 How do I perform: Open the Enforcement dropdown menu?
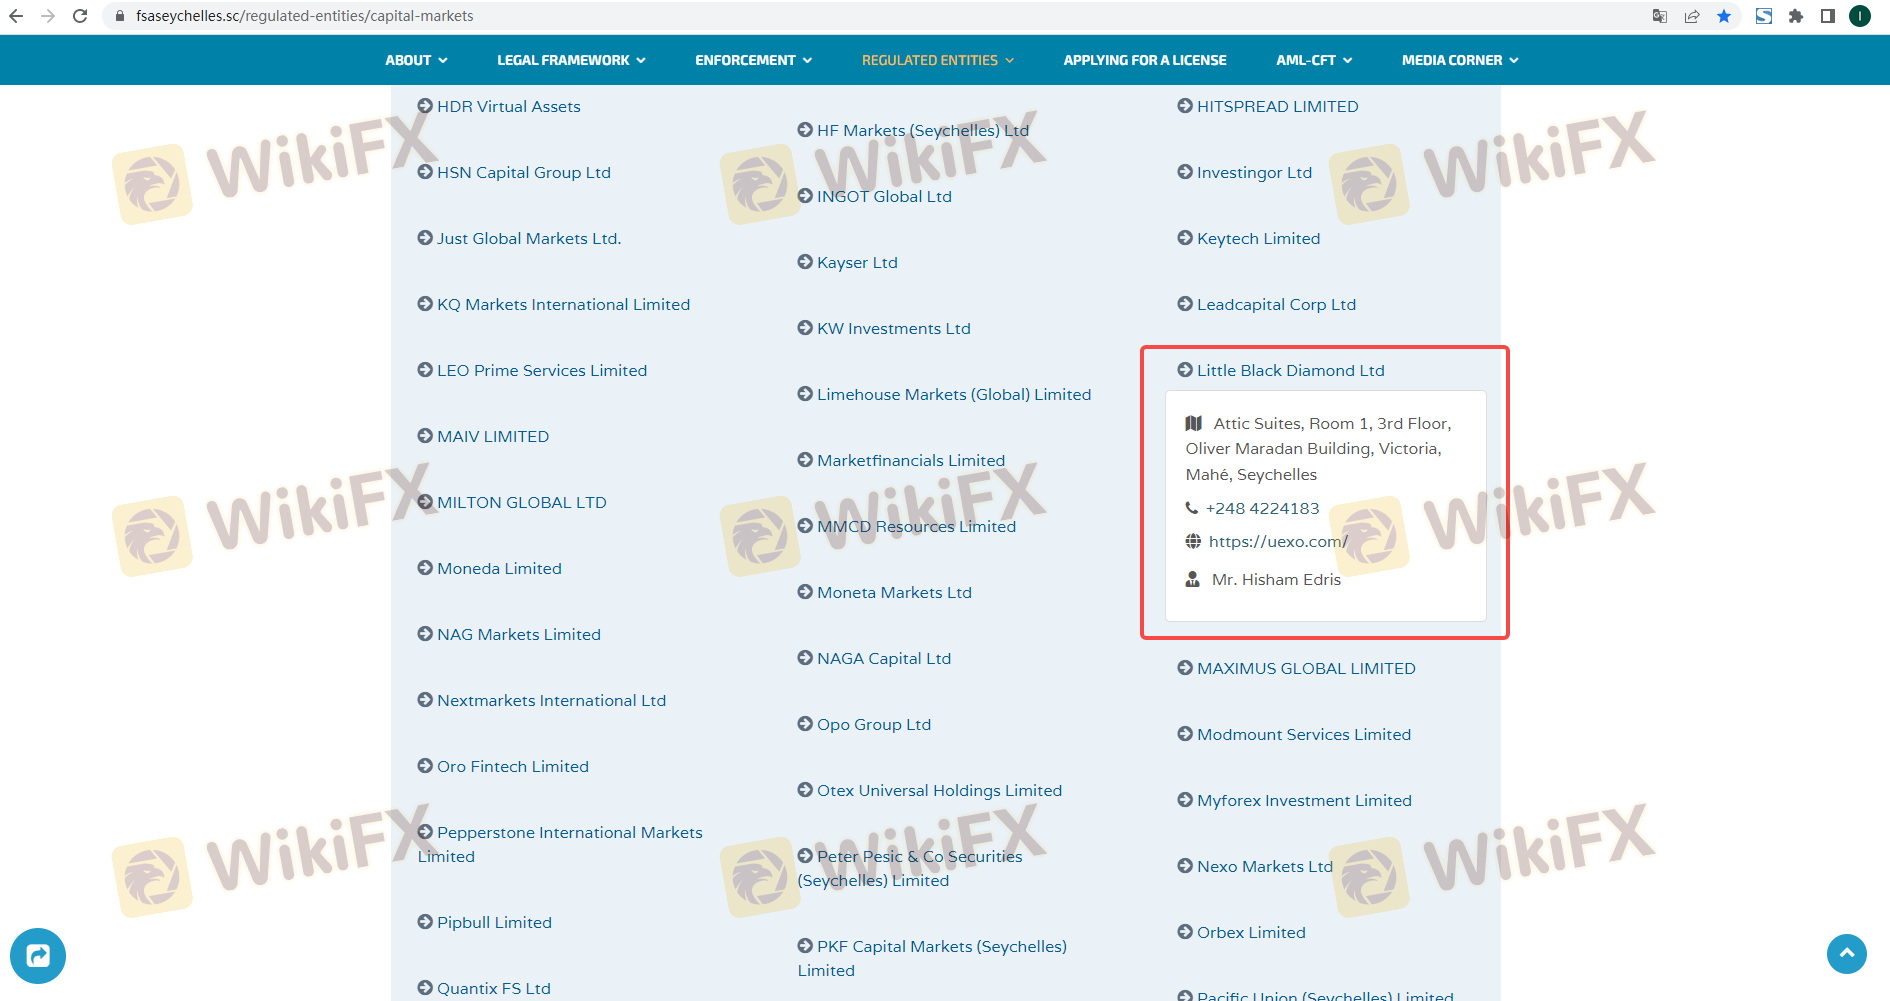coord(753,60)
